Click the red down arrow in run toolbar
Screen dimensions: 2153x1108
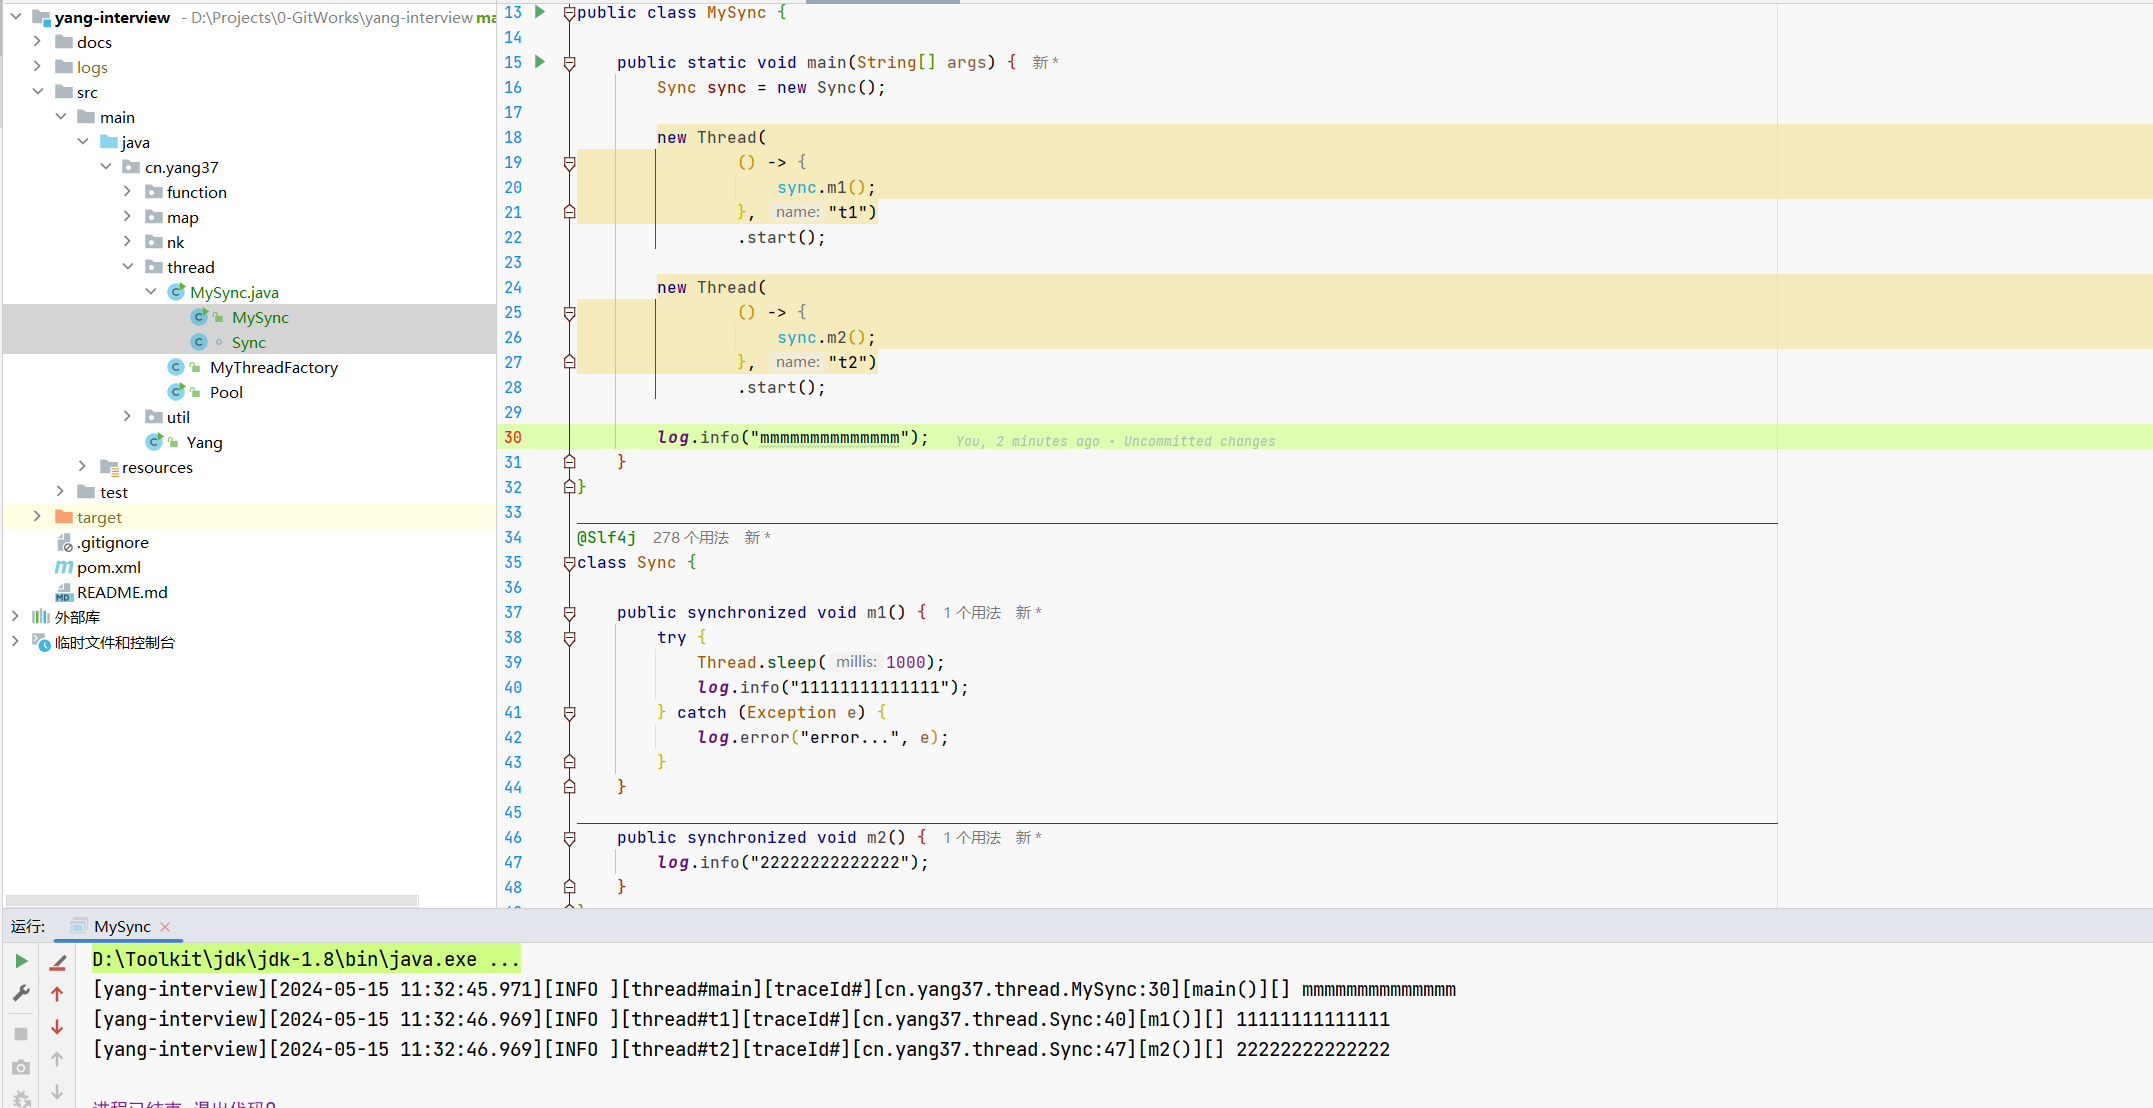pos(57,1027)
